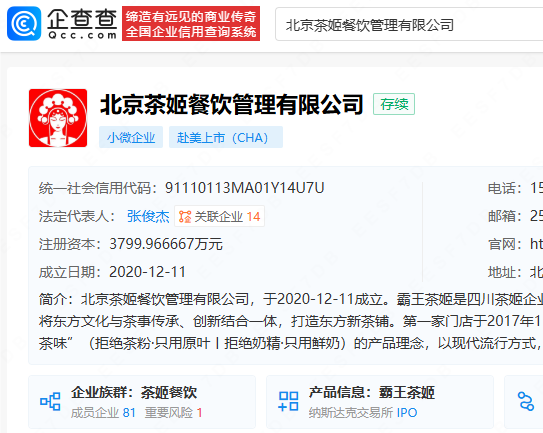The height and width of the screenshot is (433, 543).
Task: View 重要风险 1 alert
Action: [x=173, y=413]
